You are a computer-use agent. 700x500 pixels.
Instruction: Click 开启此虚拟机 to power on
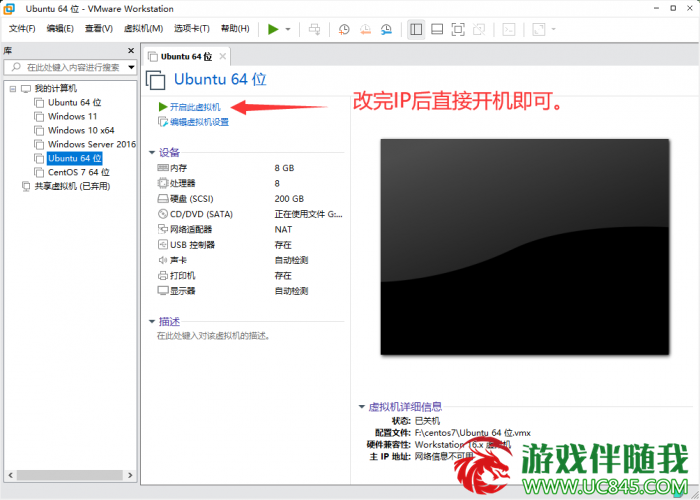(x=195, y=107)
